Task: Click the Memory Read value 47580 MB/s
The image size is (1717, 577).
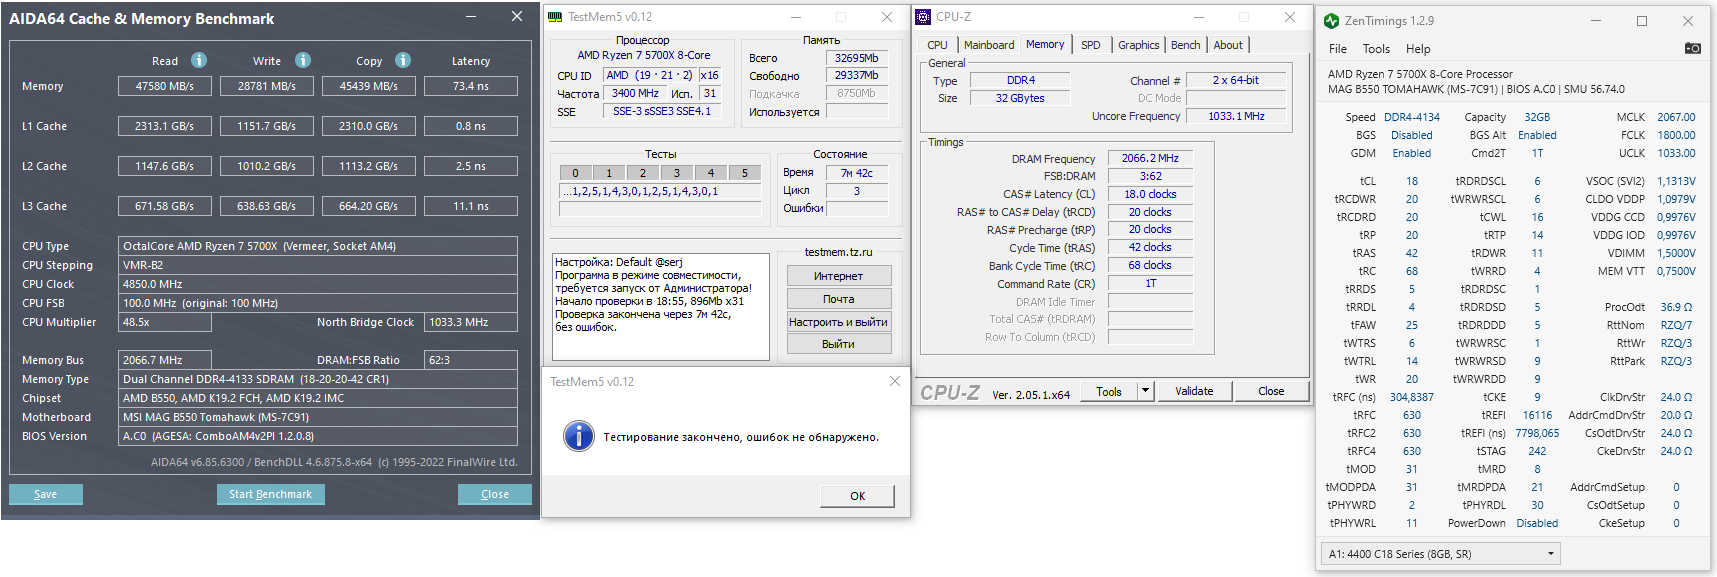Action: point(165,86)
